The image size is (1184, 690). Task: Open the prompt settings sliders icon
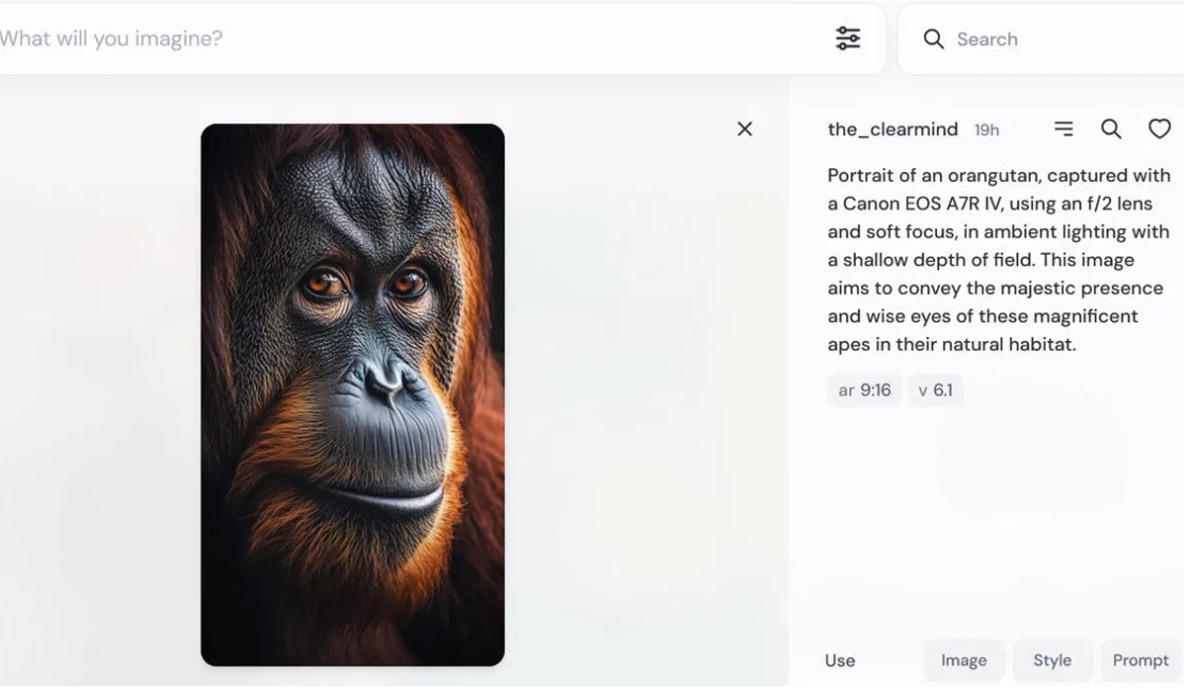848,38
